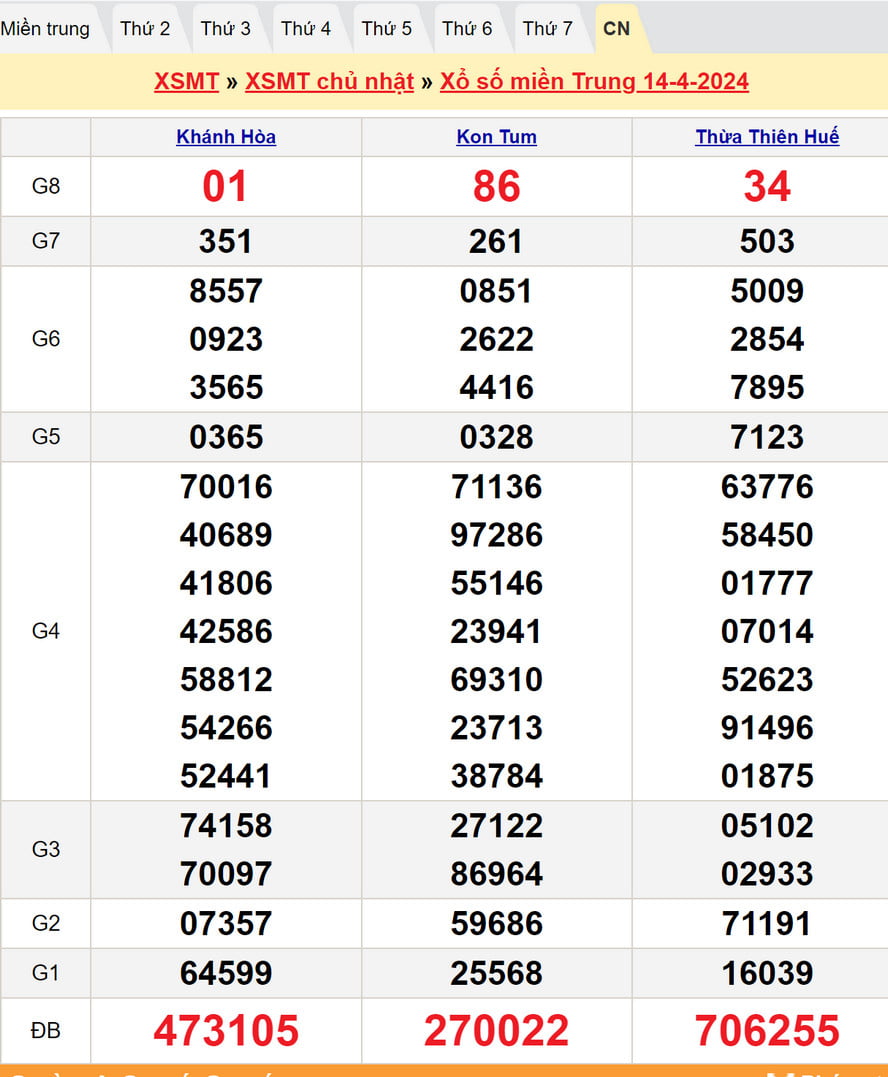The height and width of the screenshot is (1077, 888).
Task: Open the XSMT breadcrumb link
Action: pos(186,82)
